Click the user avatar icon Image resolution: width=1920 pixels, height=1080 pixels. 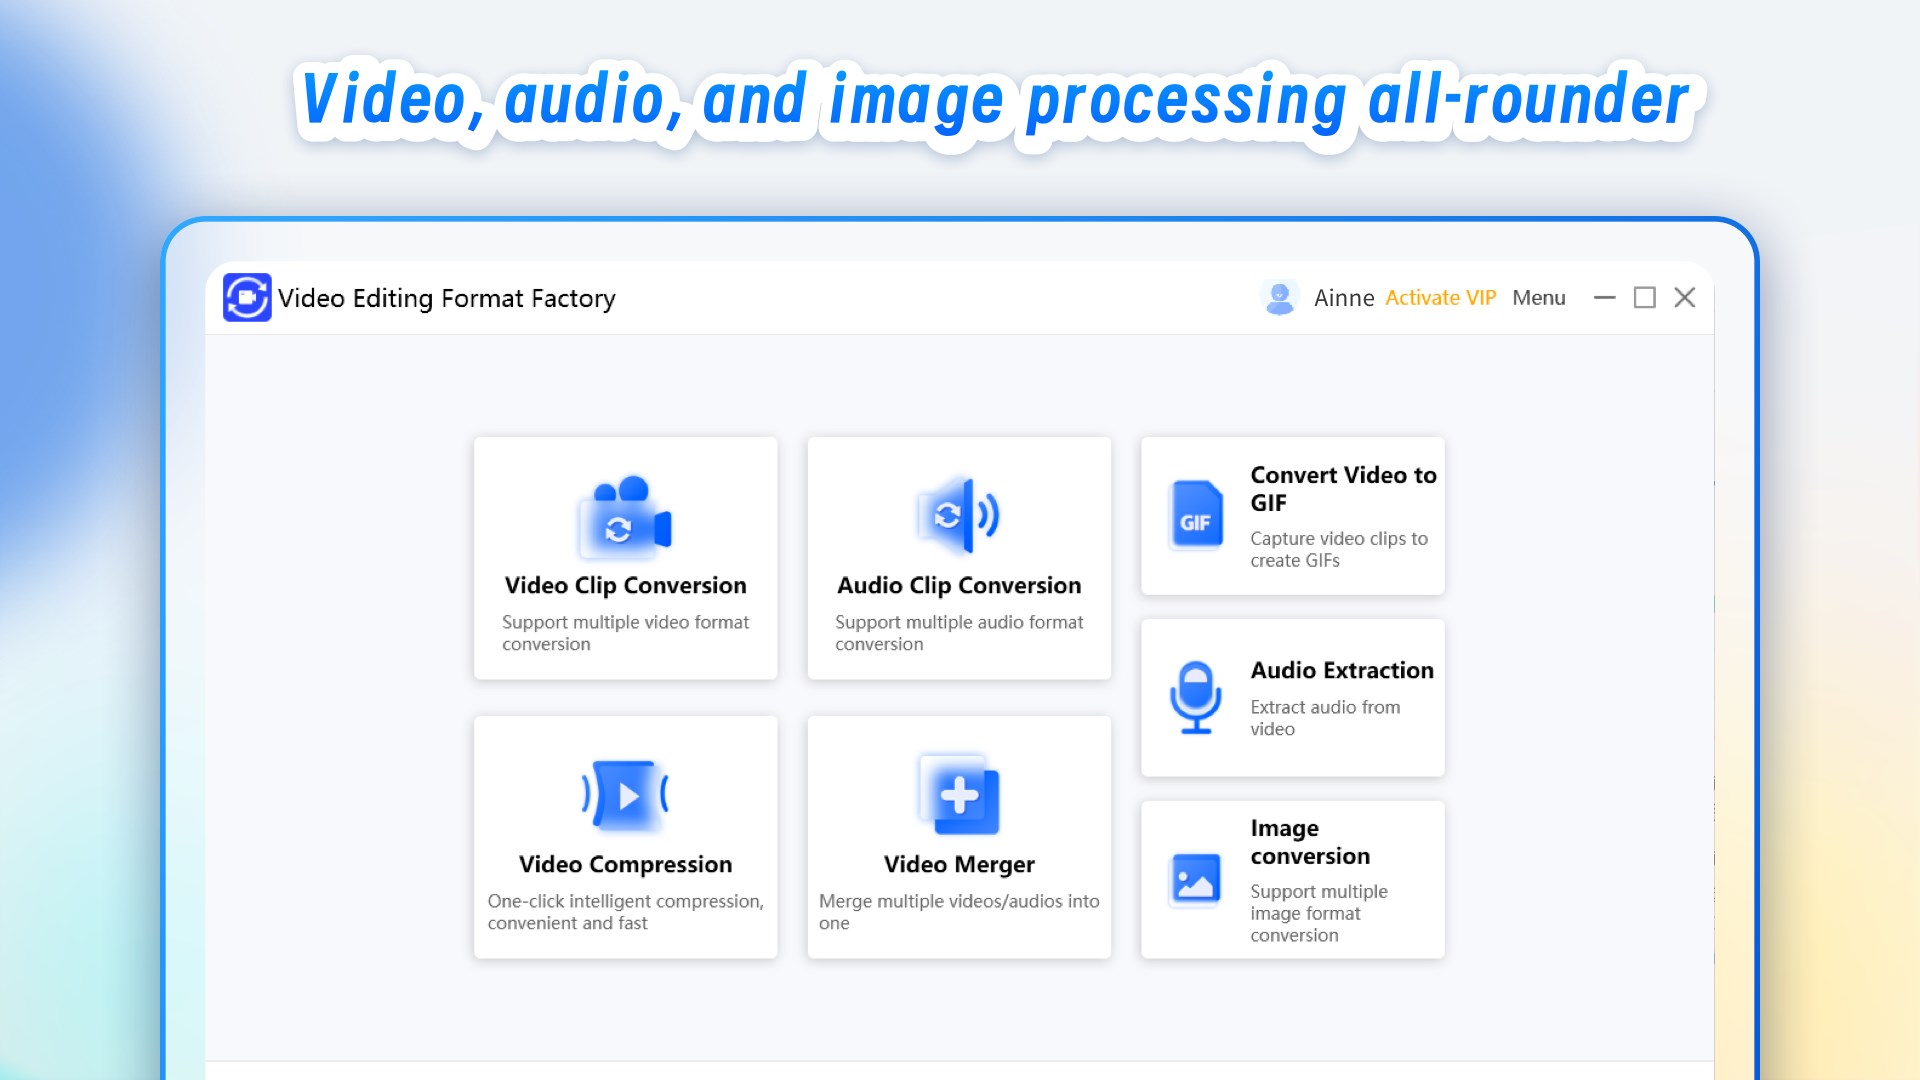click(x=1279, y=298)
